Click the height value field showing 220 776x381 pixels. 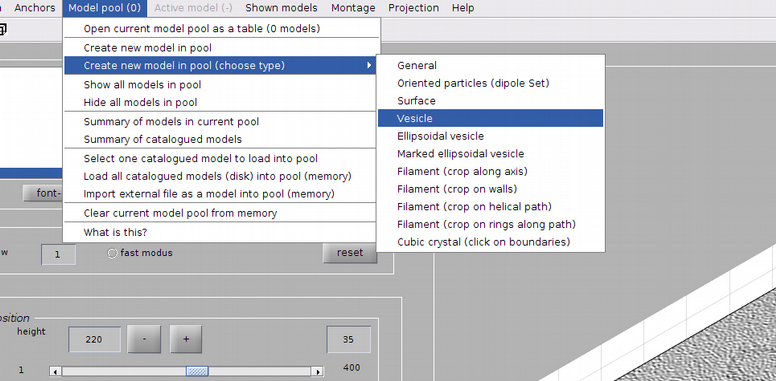coord(94,339)
